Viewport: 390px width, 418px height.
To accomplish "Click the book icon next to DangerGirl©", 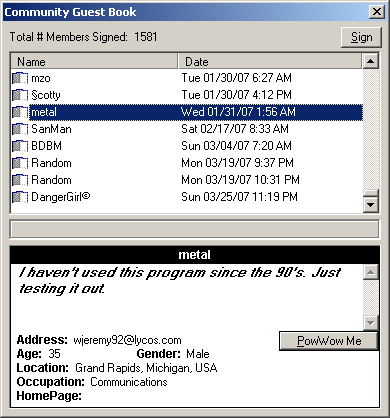I will [x=20, y=197].
